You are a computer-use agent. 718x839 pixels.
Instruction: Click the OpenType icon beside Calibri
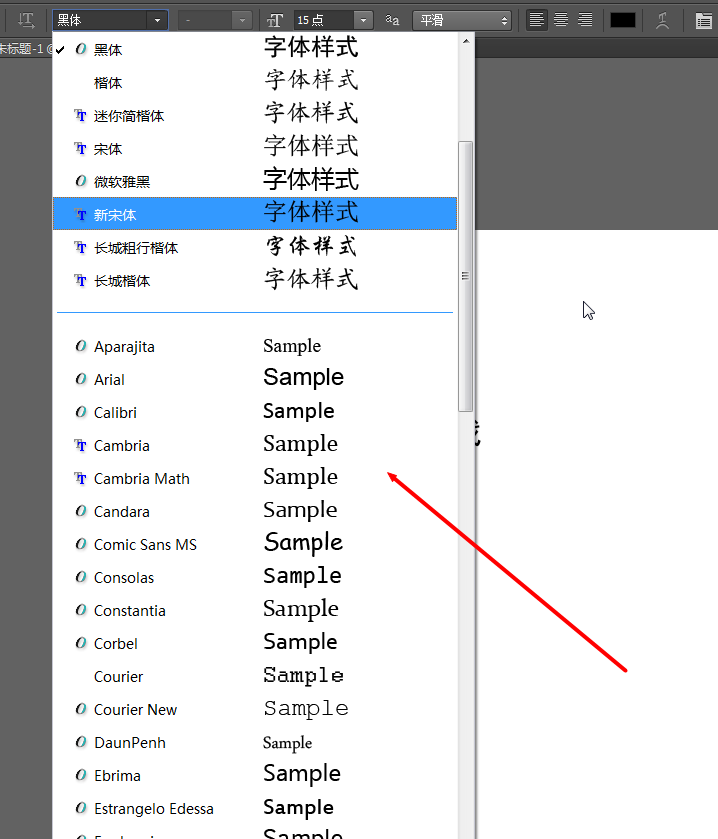tap(81, 412)
